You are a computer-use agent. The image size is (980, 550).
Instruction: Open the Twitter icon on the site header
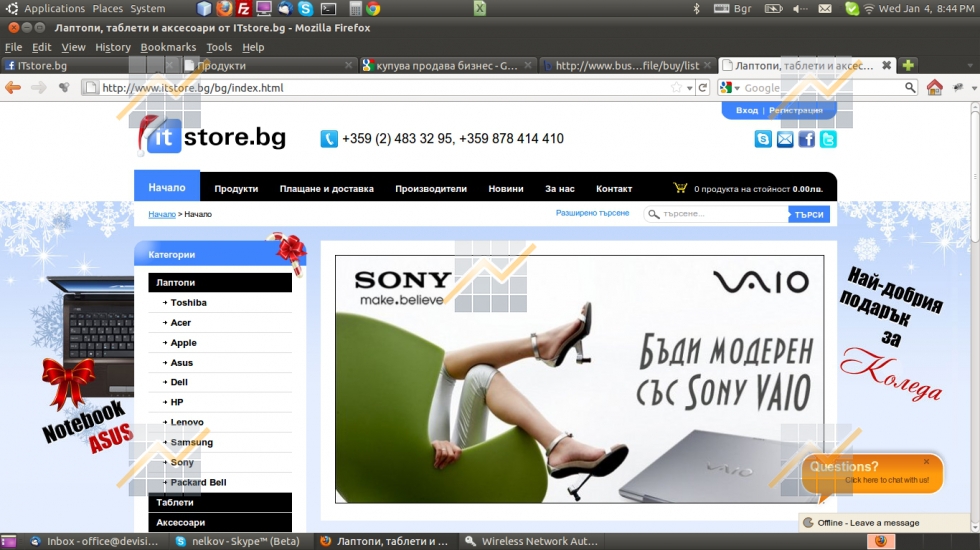tap(828, 139)
